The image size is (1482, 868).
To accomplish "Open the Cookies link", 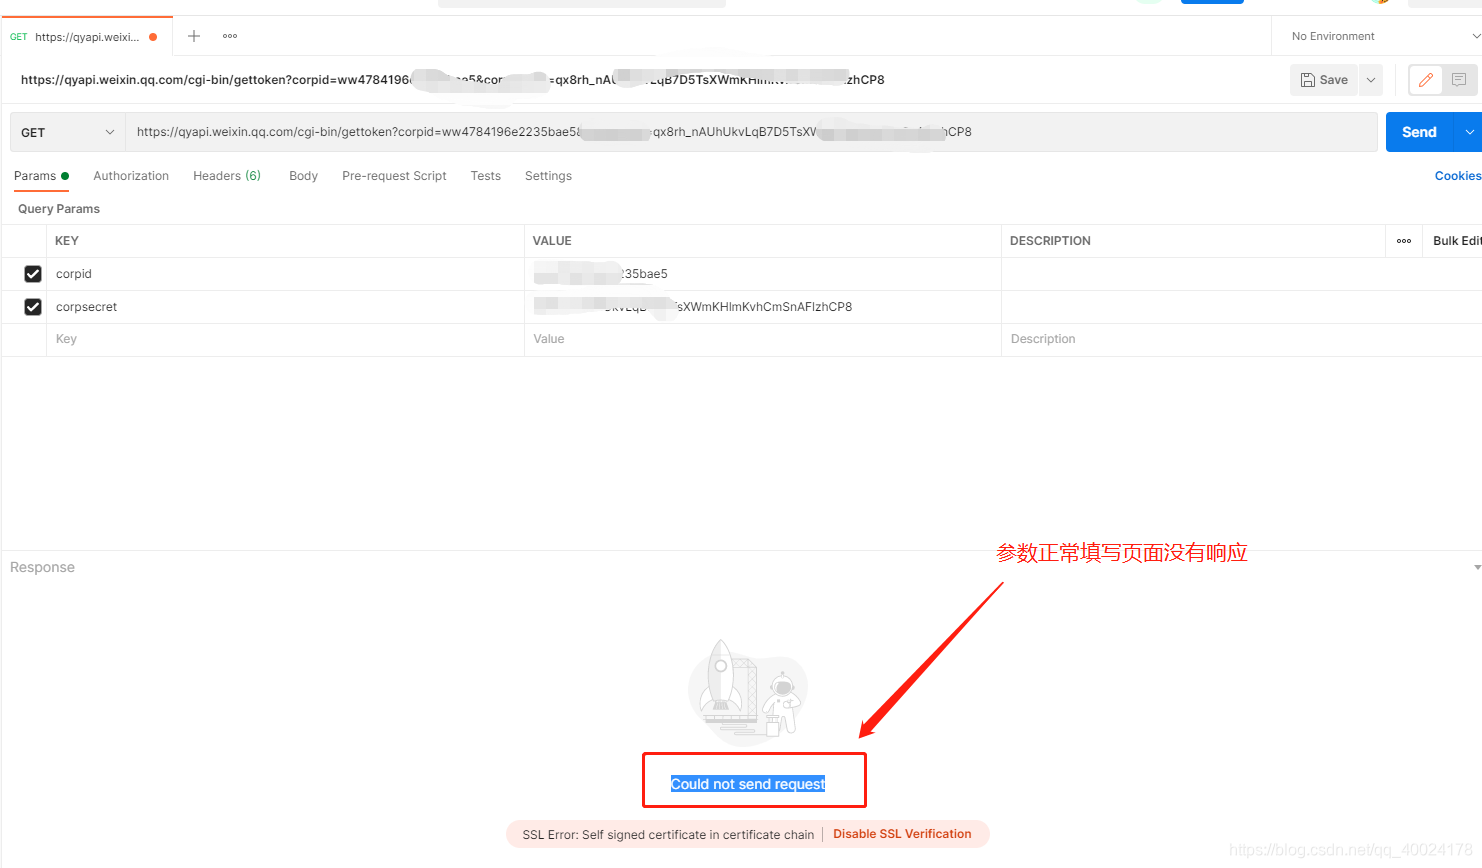I will (x=1457, y=175).
